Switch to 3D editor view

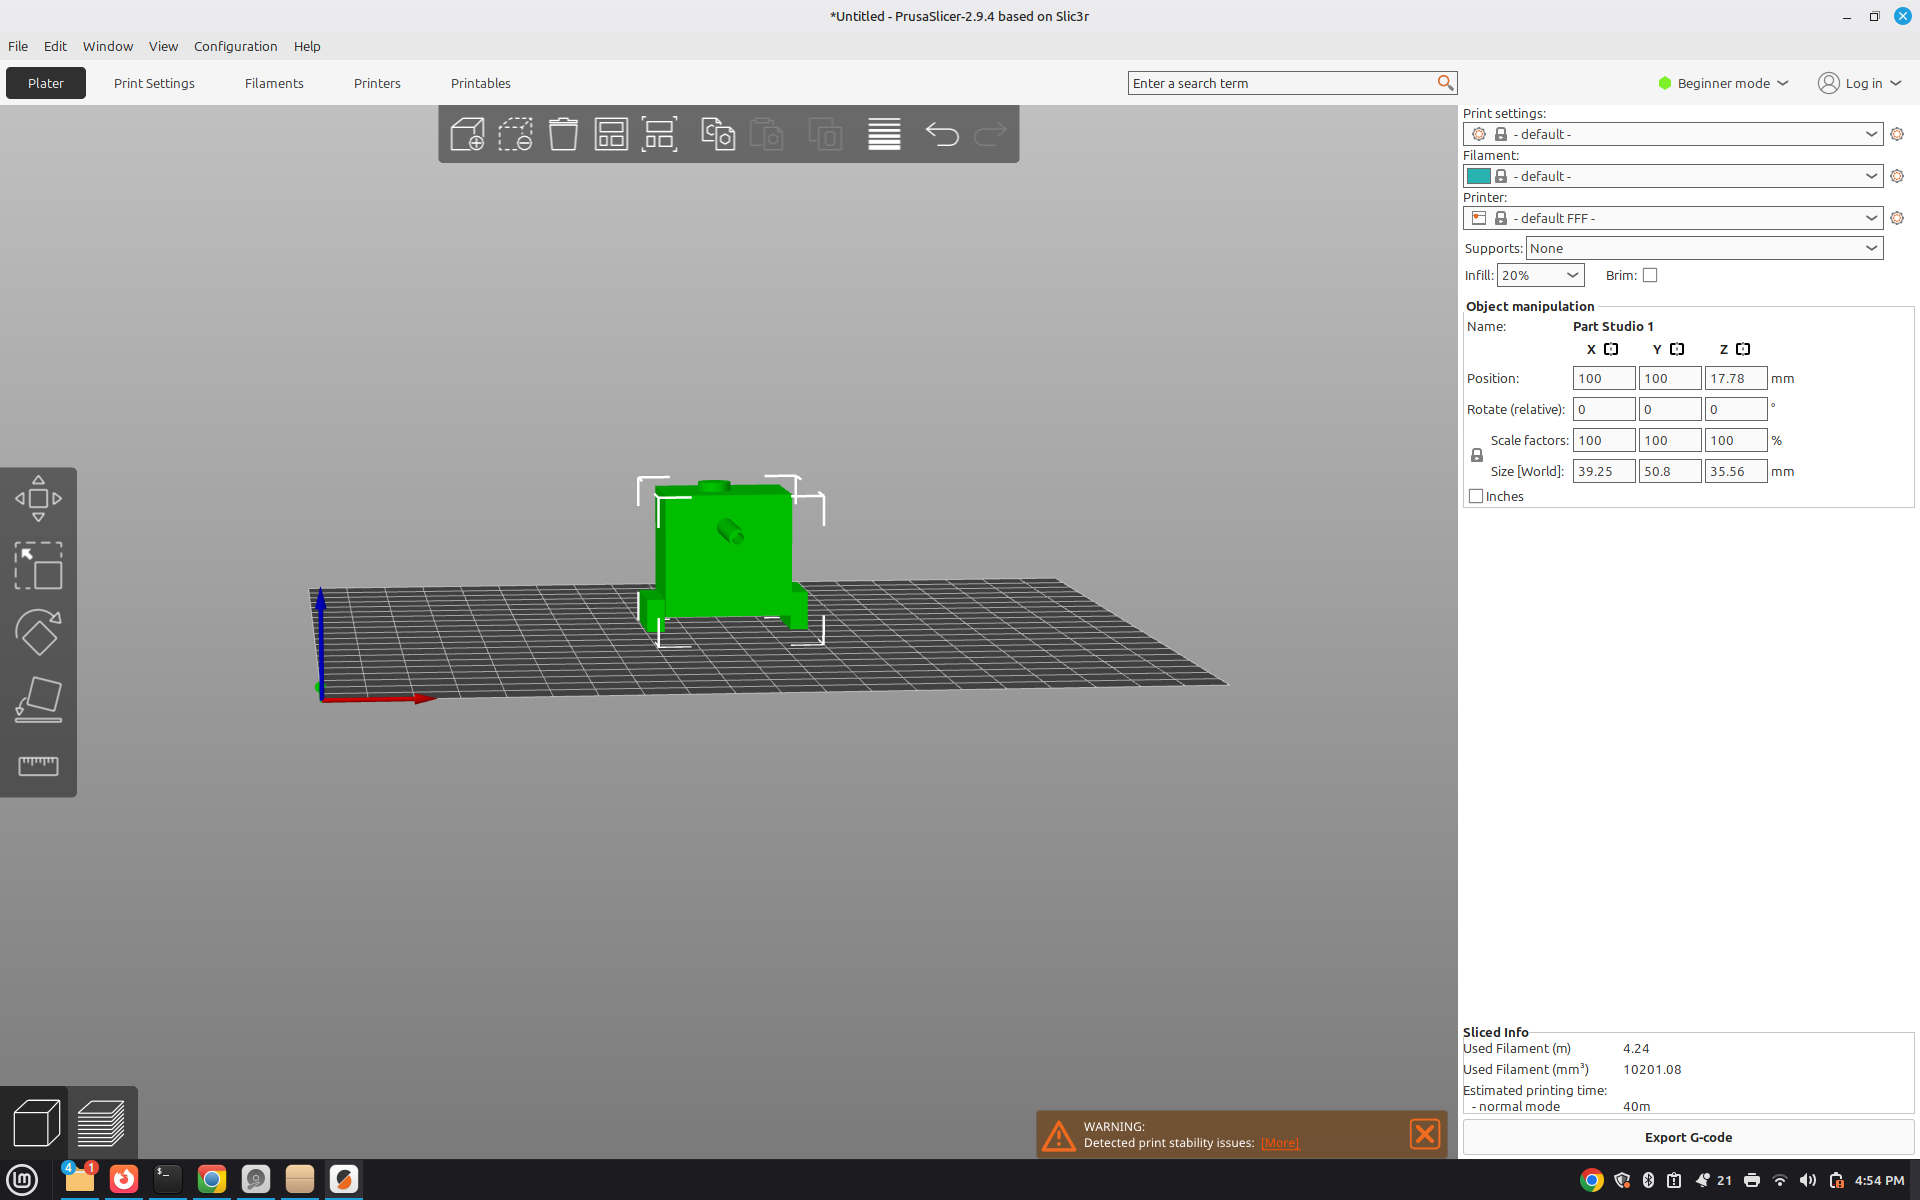(x=36, y=1122)
